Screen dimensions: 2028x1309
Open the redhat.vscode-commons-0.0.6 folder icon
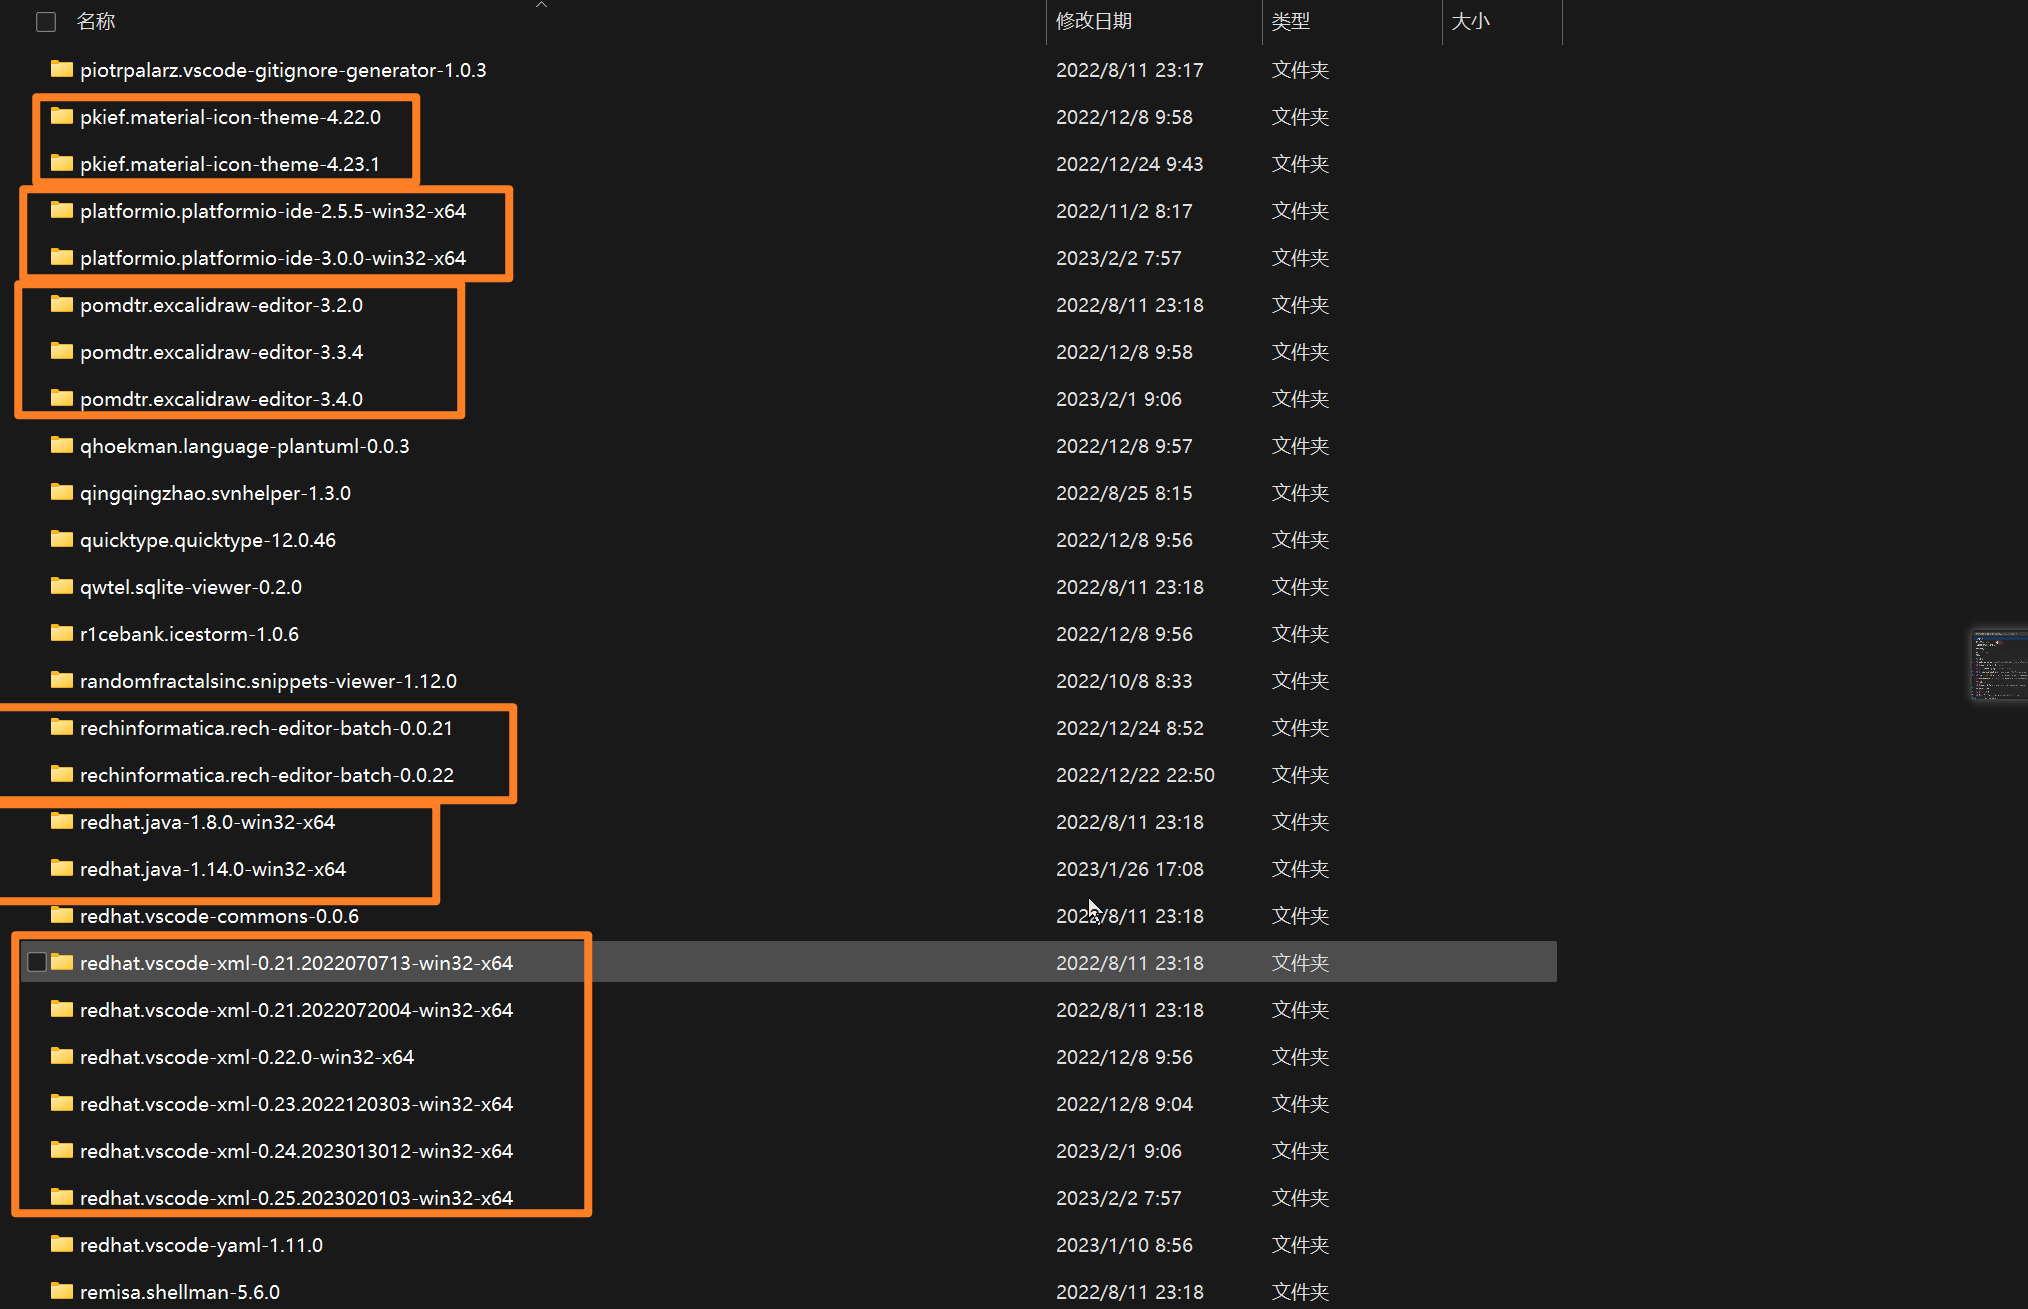pos(62,915)
